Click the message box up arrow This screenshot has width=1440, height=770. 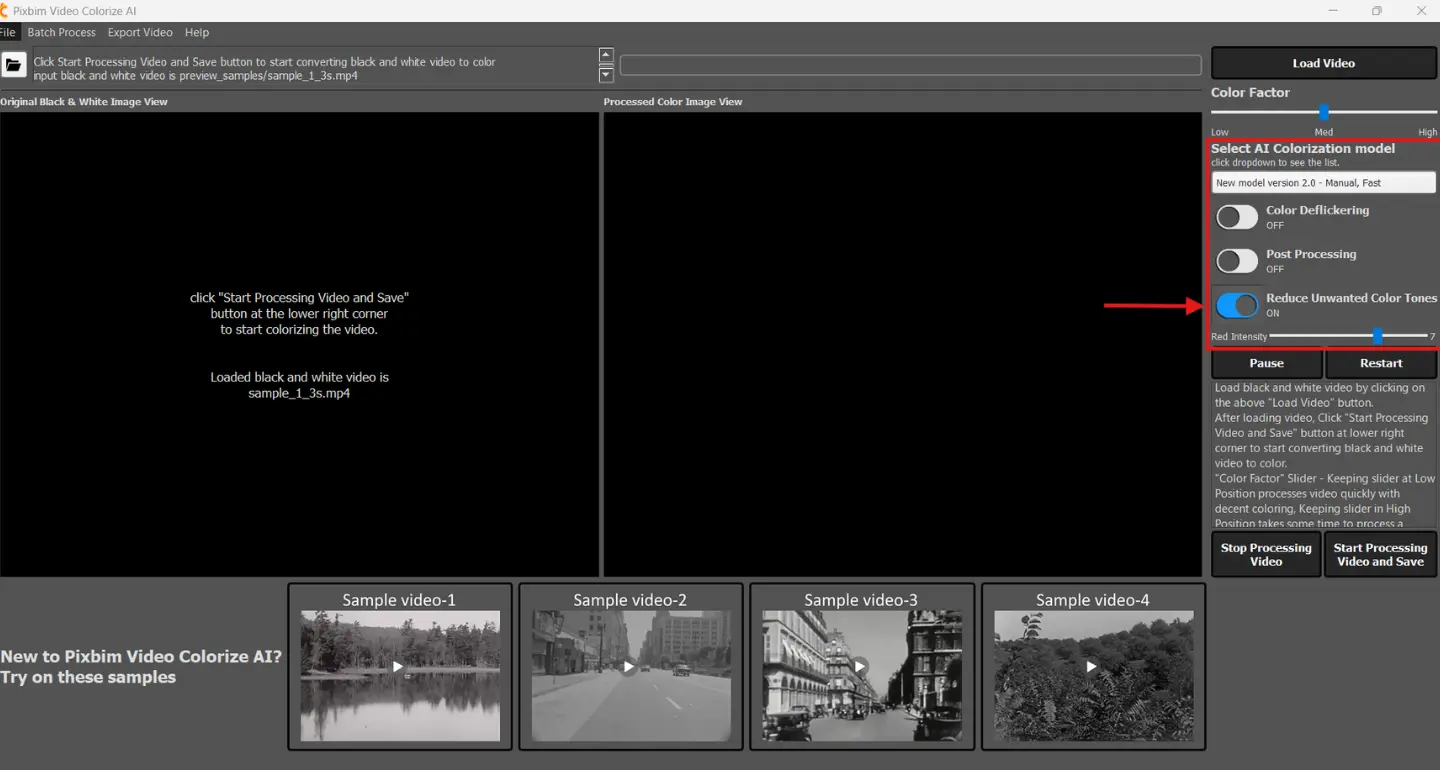(x=605, y=55)
